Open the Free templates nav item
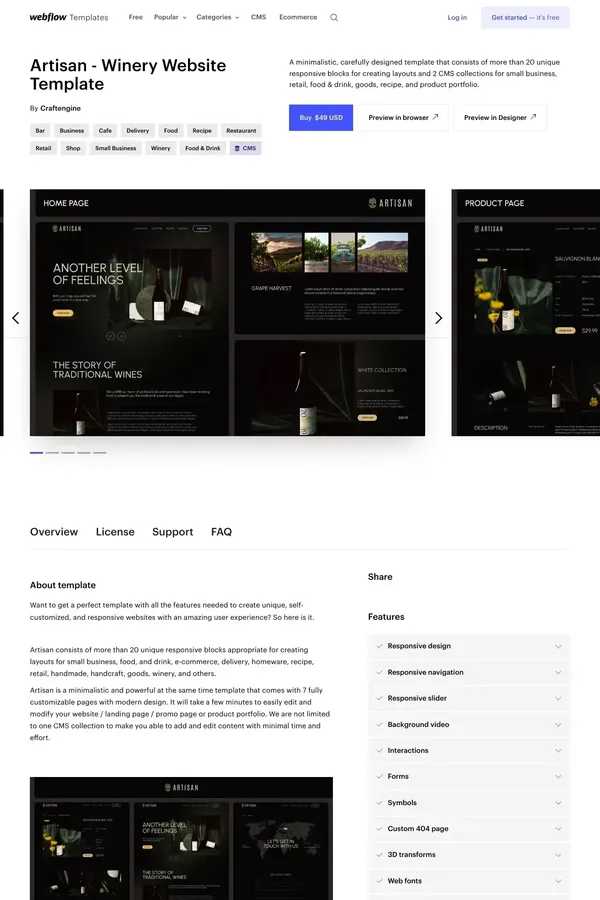 pos(136,17)
